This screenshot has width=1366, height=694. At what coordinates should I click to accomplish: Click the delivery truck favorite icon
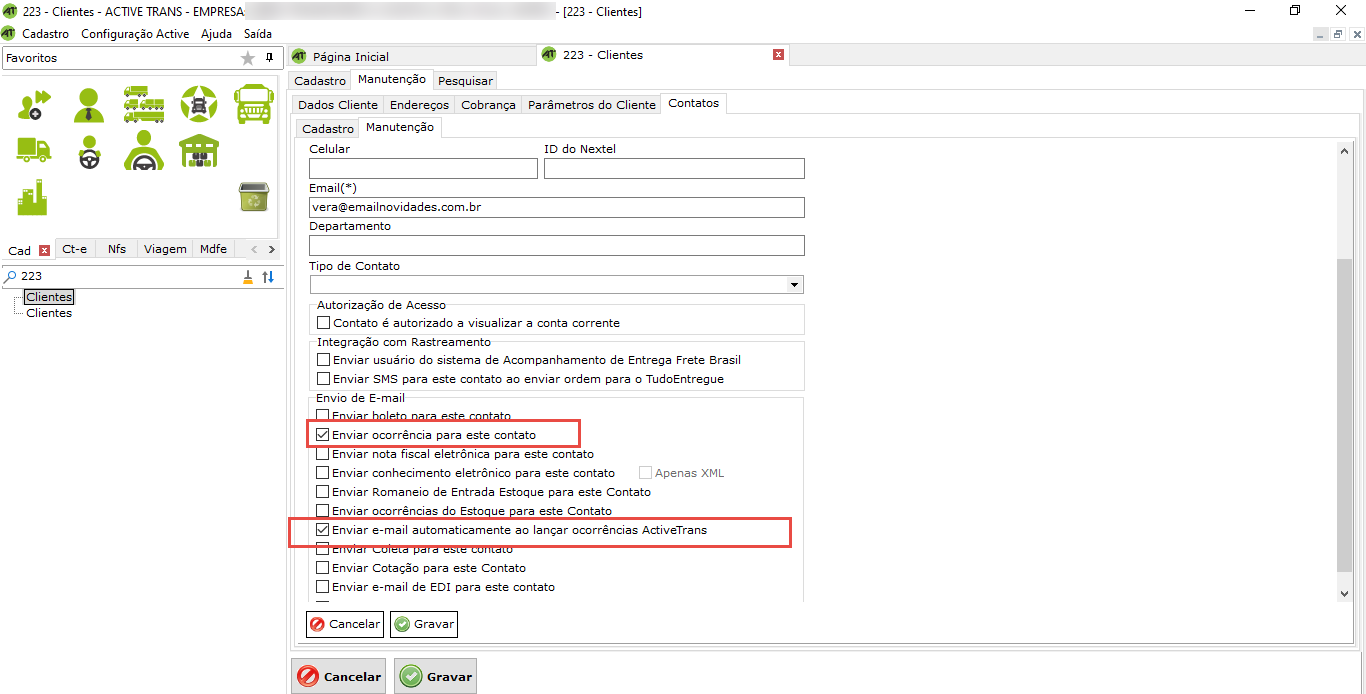coord(33,150)
